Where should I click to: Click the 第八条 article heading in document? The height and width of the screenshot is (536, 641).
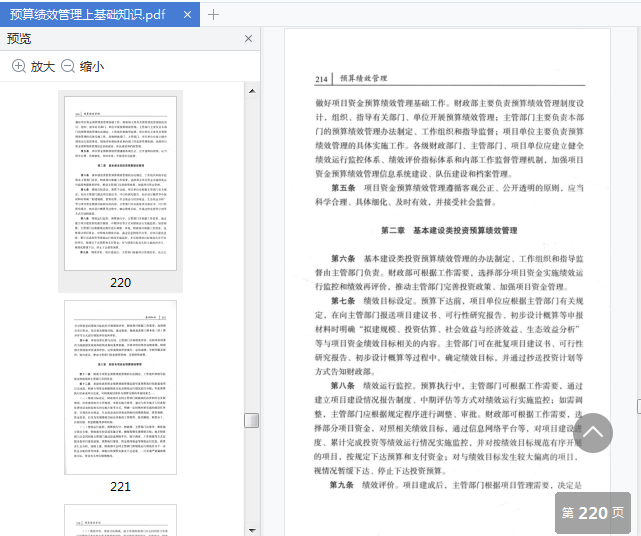[x=342, y=386]
